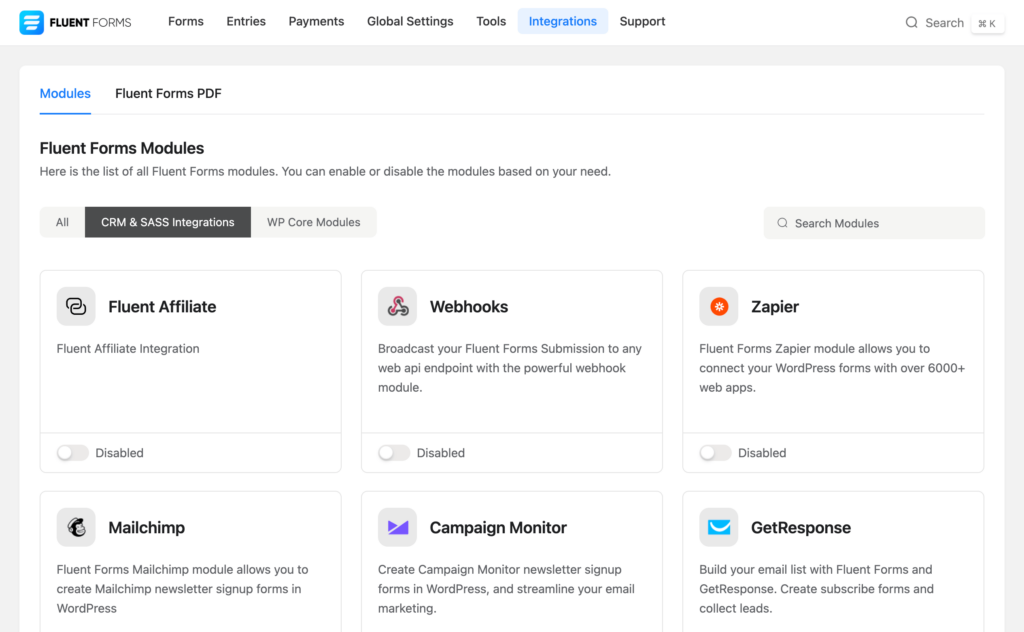Click the search magnifier in the top bar
Image resolution: width=1024 pixels, height=632 pixels.
(x=911, y=22)
